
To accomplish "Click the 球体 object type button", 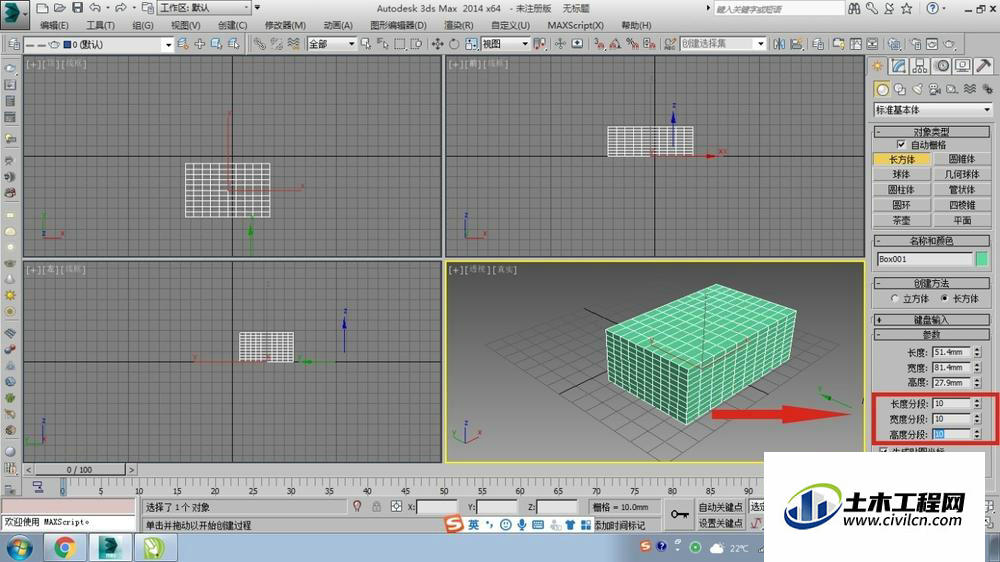I will 902,174.
